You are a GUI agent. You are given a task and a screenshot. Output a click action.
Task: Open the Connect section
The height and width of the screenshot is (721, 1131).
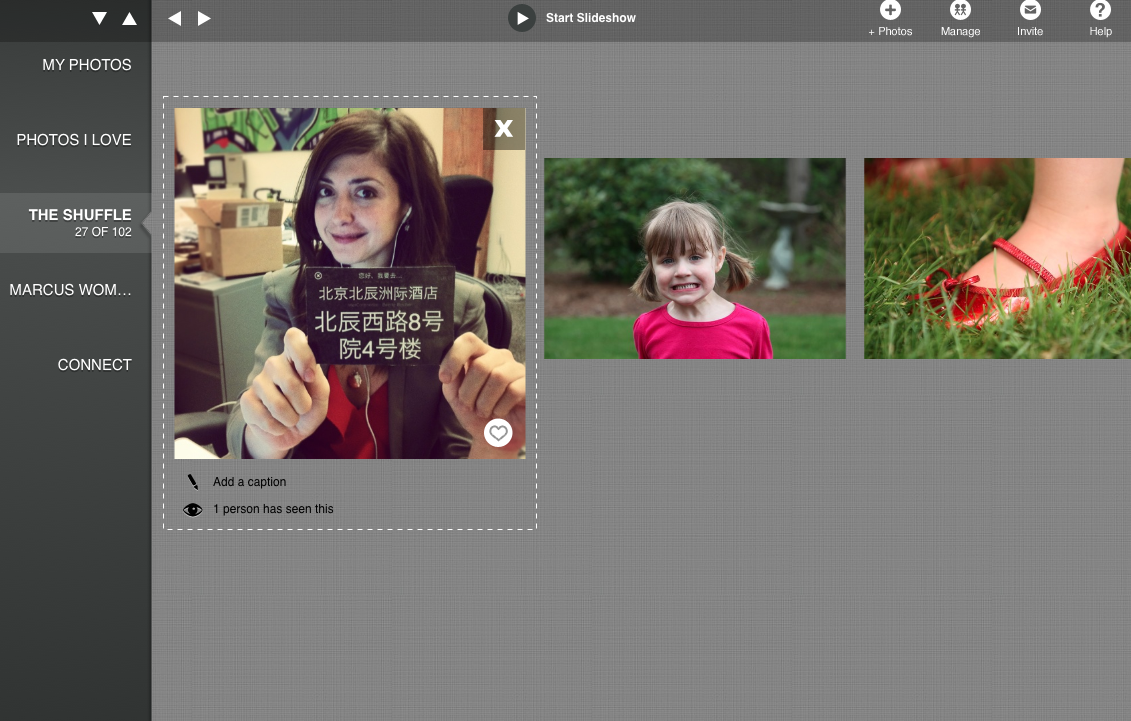pyautogui.click(x=94, y=365)
